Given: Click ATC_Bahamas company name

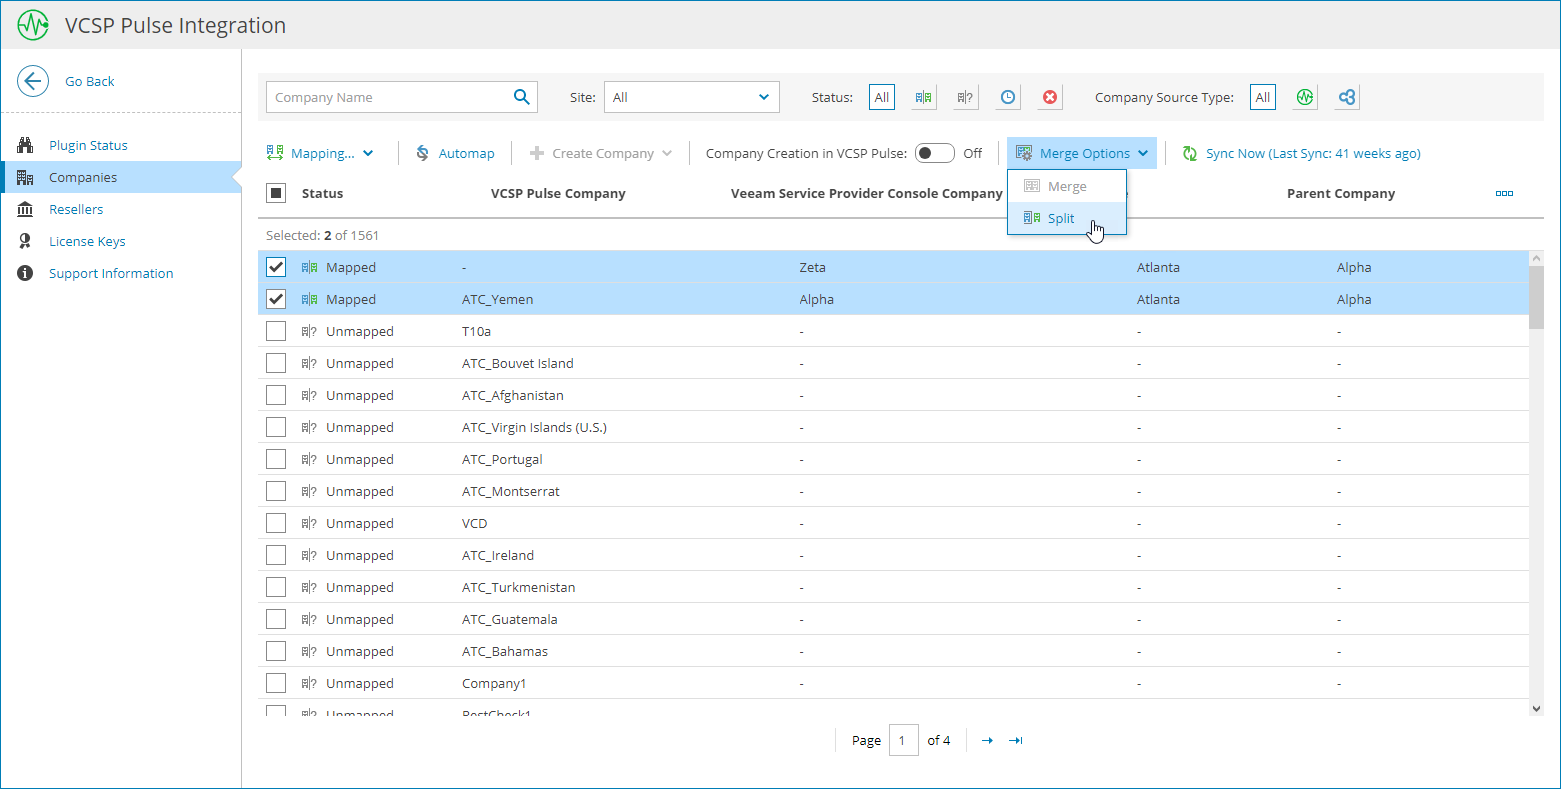Looking at the screenshot, I should click(x=505, y=651).
